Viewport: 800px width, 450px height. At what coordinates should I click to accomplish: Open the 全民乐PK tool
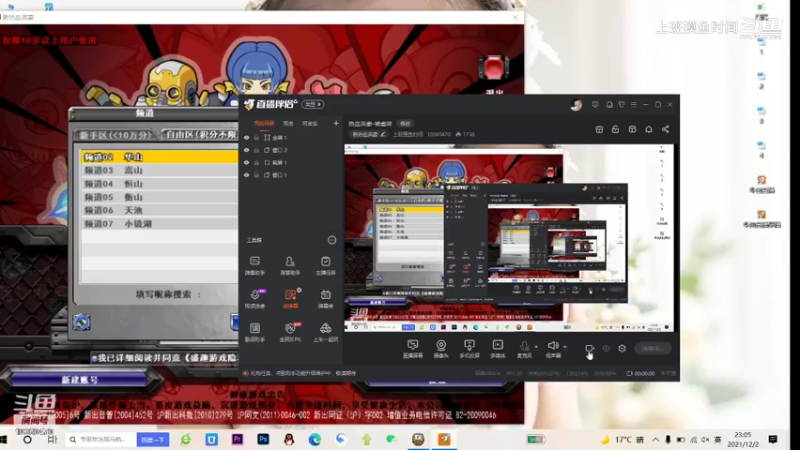point(290,332)
